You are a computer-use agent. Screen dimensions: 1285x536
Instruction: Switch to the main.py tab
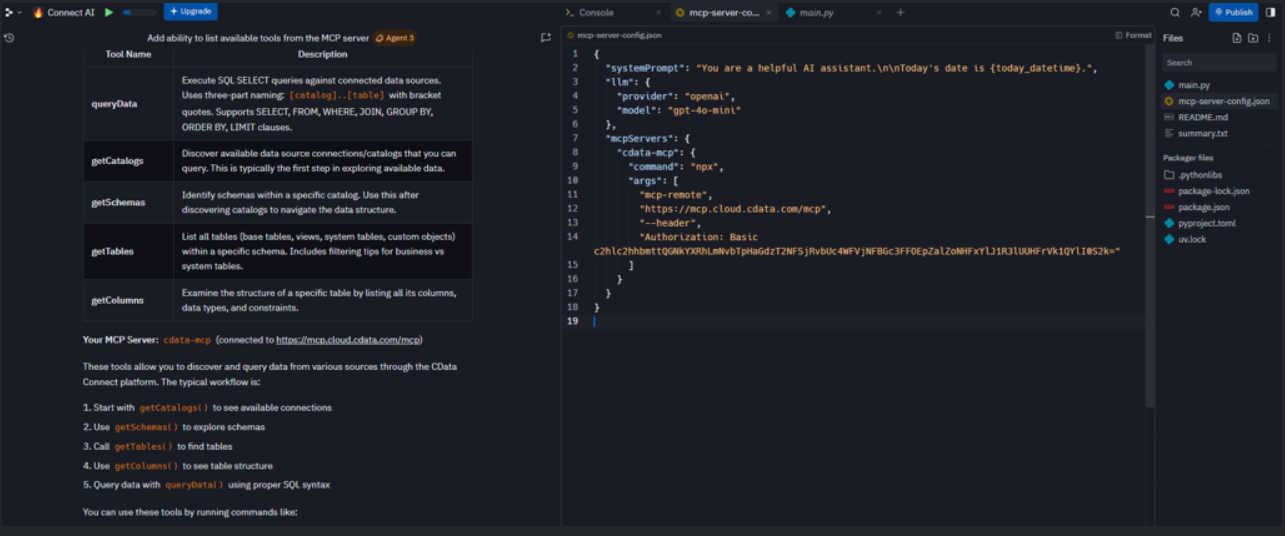point(815,12)
